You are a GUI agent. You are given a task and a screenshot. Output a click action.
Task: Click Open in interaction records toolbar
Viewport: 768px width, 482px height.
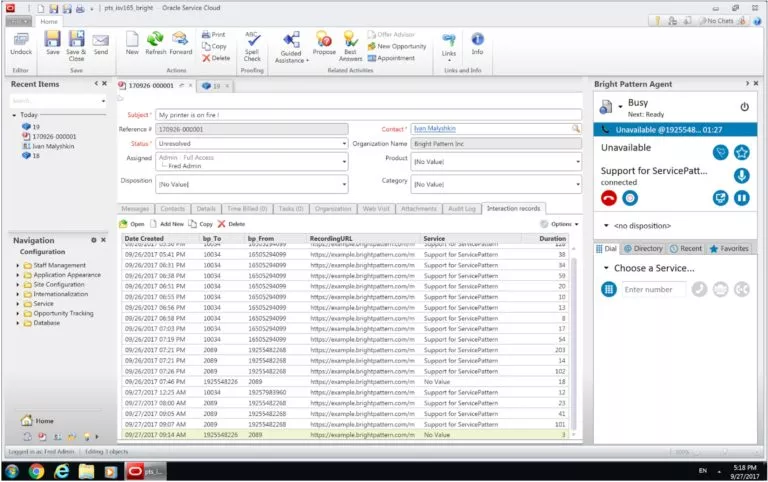132,224
